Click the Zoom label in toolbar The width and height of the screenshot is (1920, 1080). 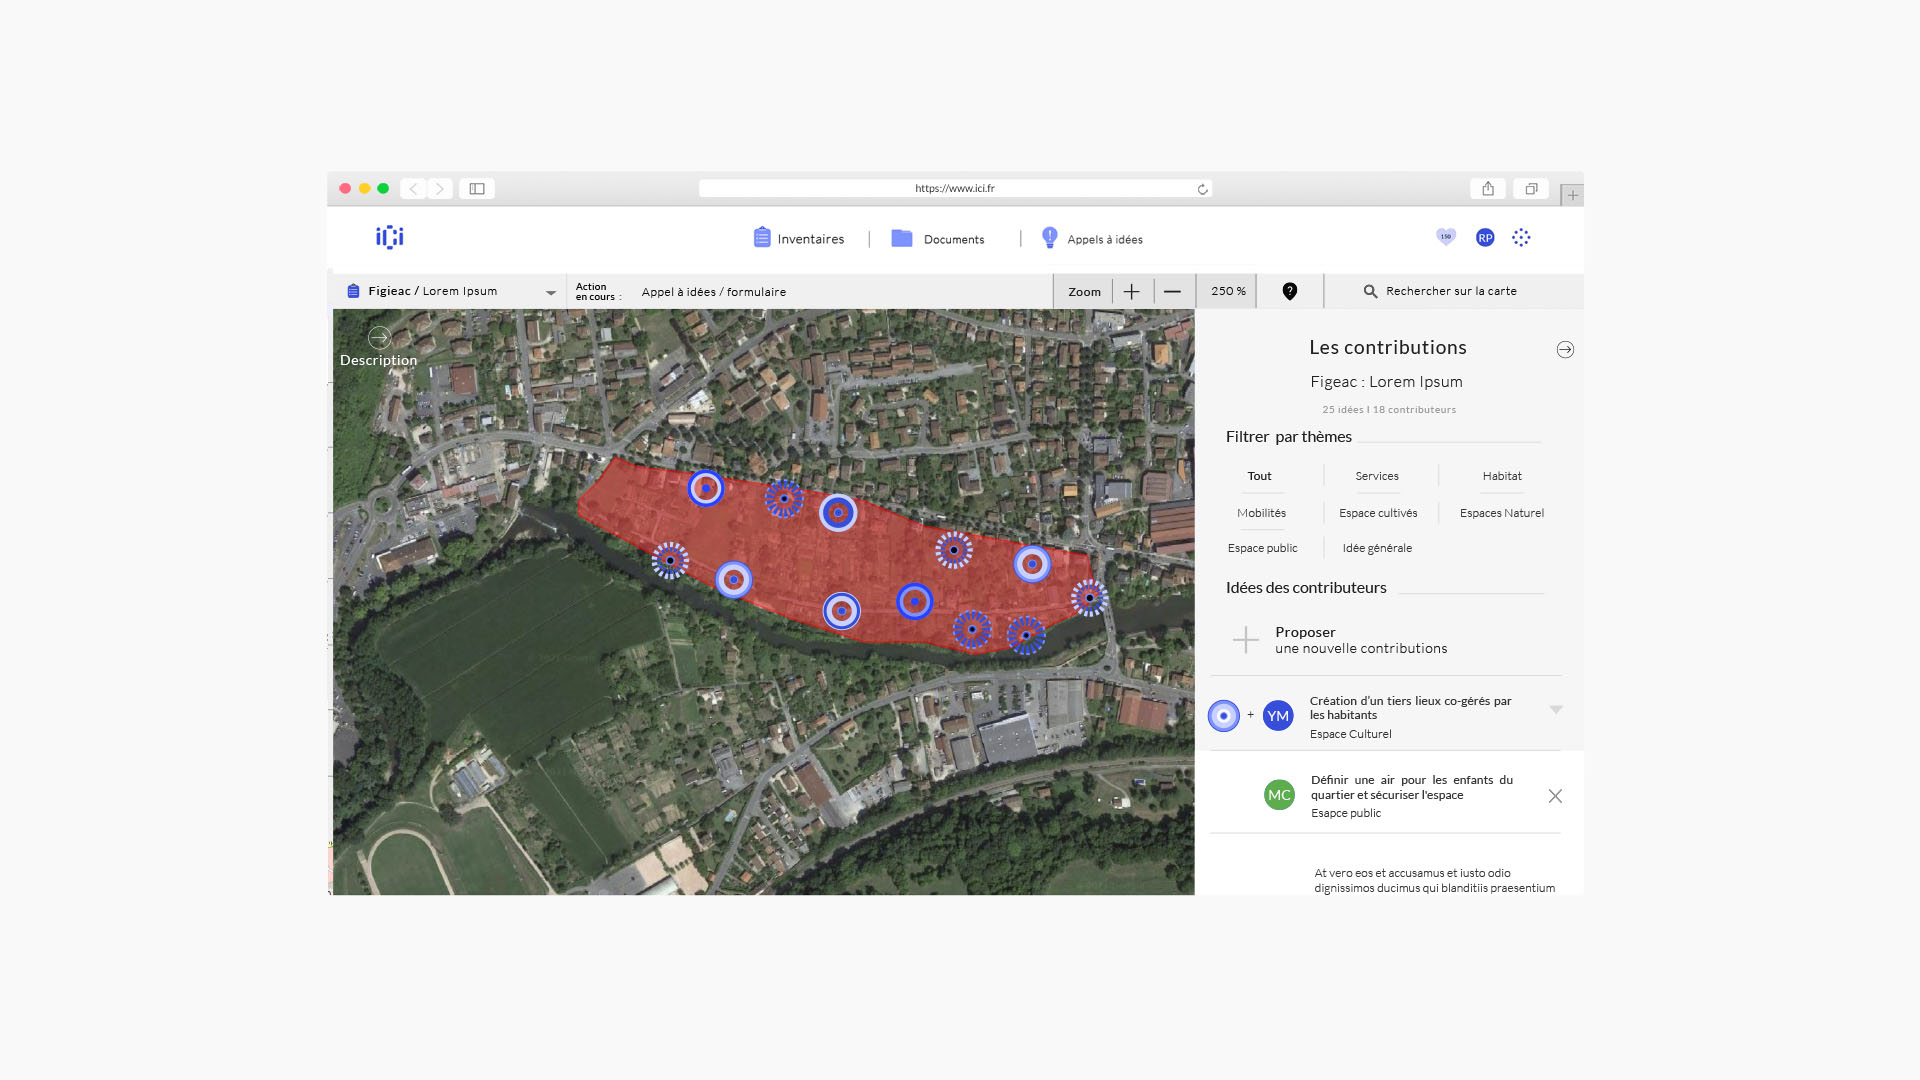click(1084, 292)
